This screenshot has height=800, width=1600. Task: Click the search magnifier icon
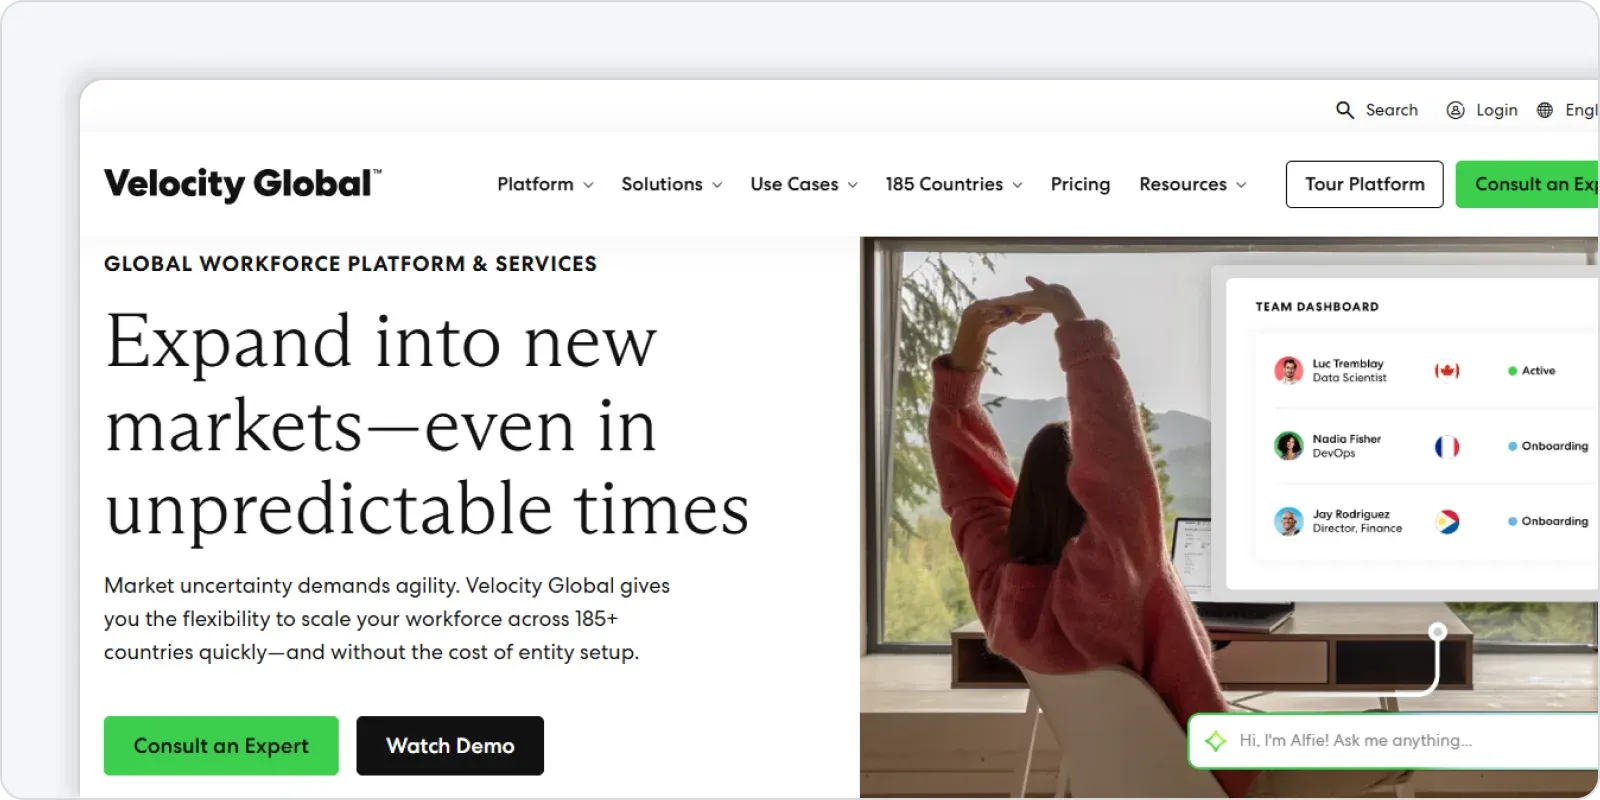[x=1345, y=110]
